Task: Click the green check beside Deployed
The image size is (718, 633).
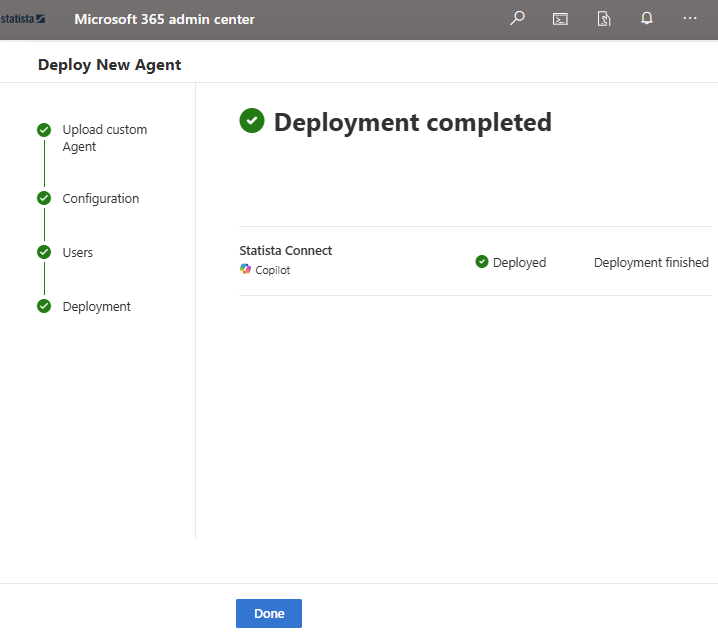Action: coord(482,262)
